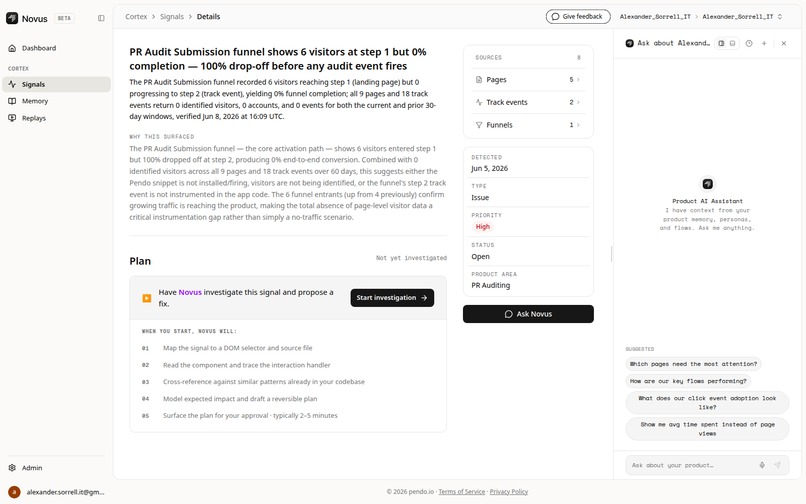Collapse the left sidebar panel icon
806x504 pixels.
pyautogui.click(x=101, y=18)
